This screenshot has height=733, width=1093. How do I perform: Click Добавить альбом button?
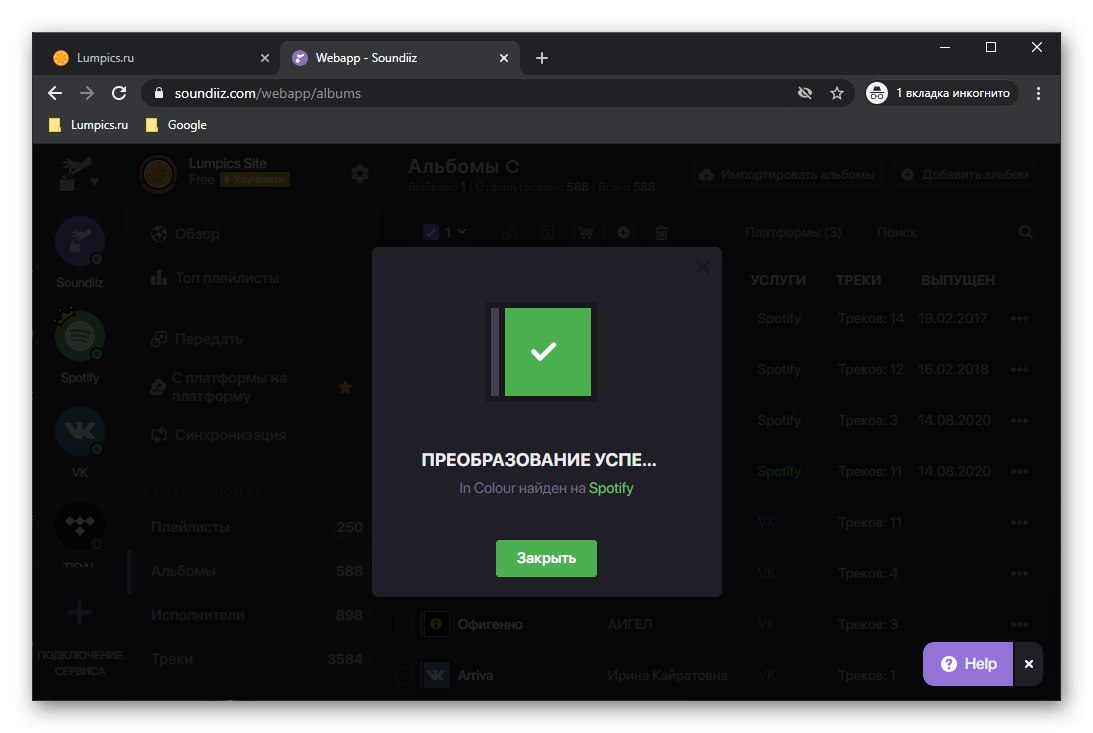(966, 174)
